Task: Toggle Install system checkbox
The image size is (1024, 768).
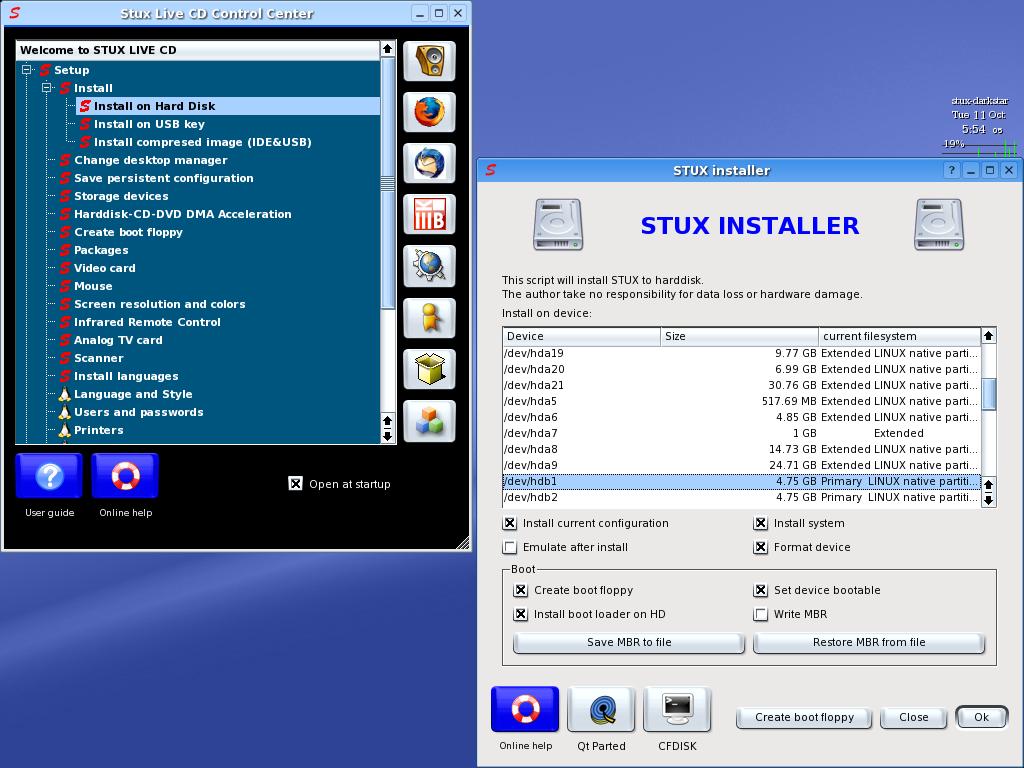Action: (x=761, y=523)
